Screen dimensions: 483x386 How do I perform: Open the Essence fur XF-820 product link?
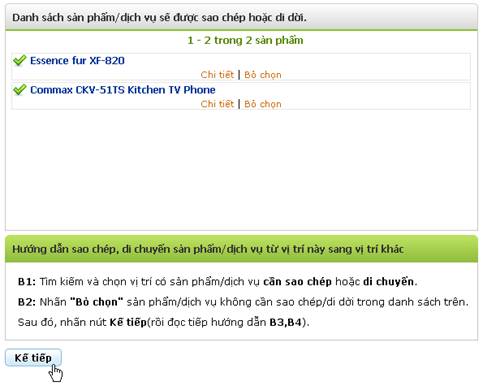tap(77, 61)
